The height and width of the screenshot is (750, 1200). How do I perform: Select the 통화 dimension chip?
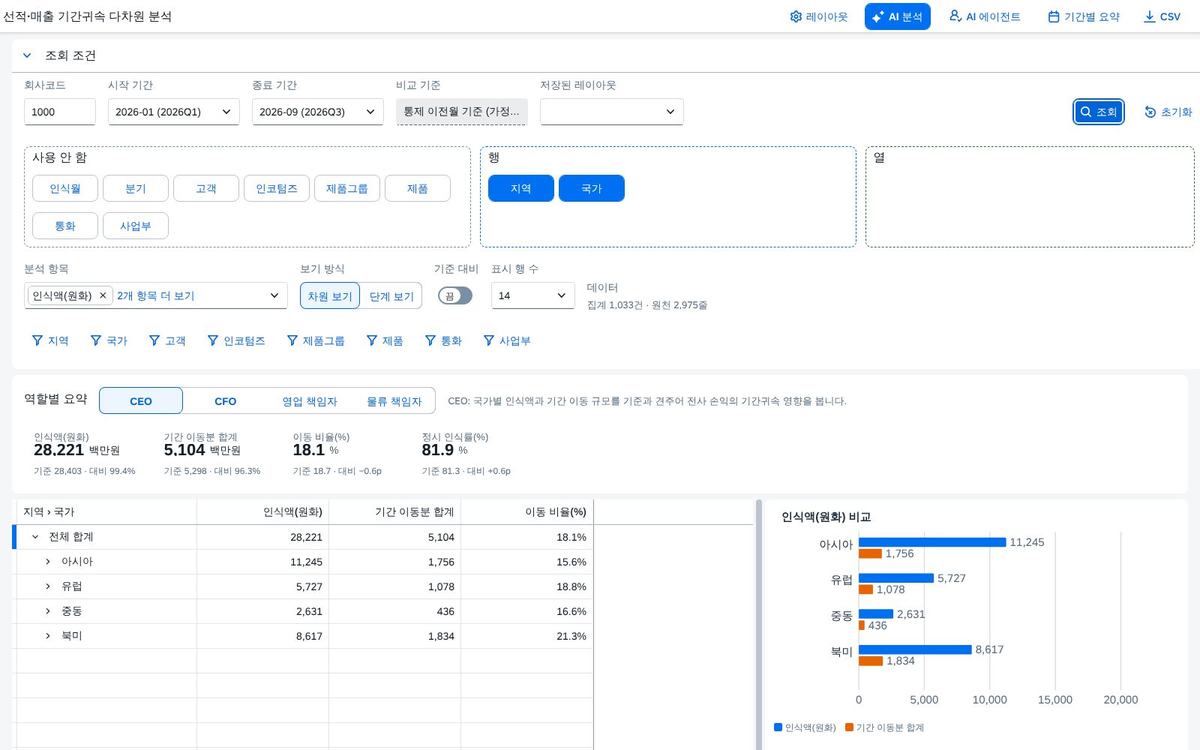[x=65, y=226]
